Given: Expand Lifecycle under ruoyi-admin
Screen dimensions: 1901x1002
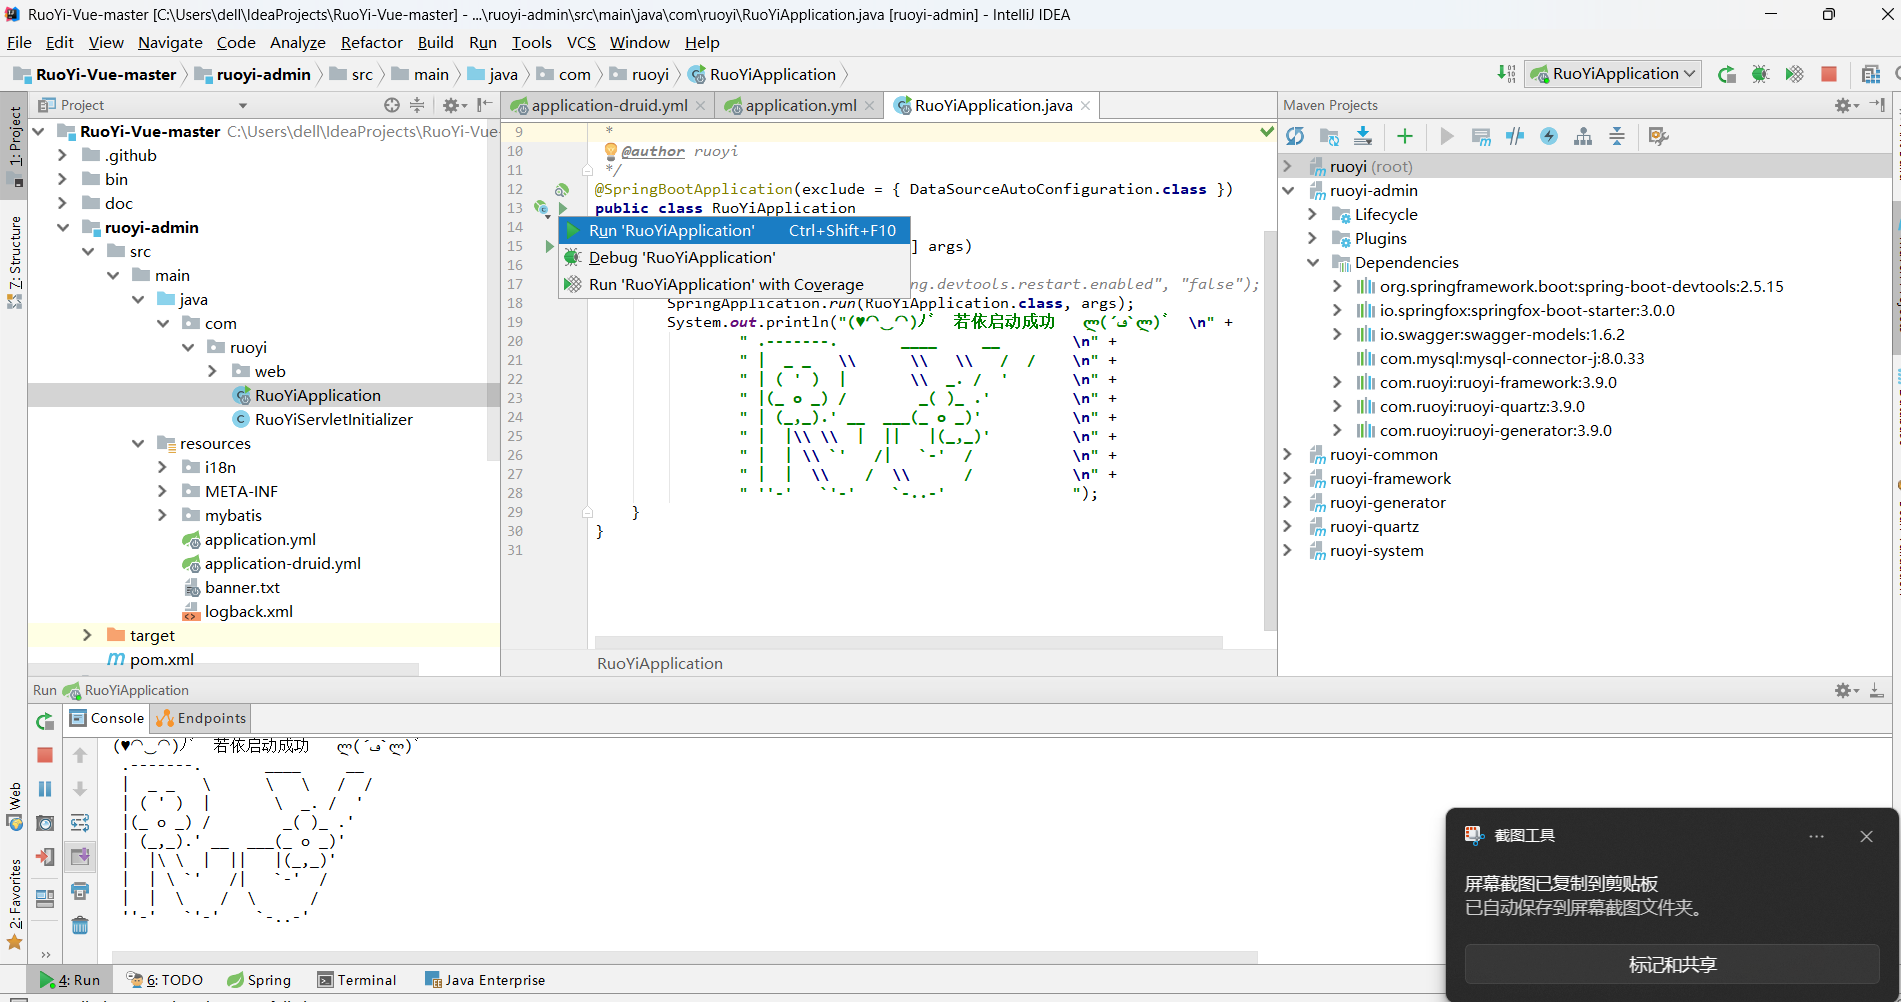Looking at the screenshot, I should point(1312,214).
